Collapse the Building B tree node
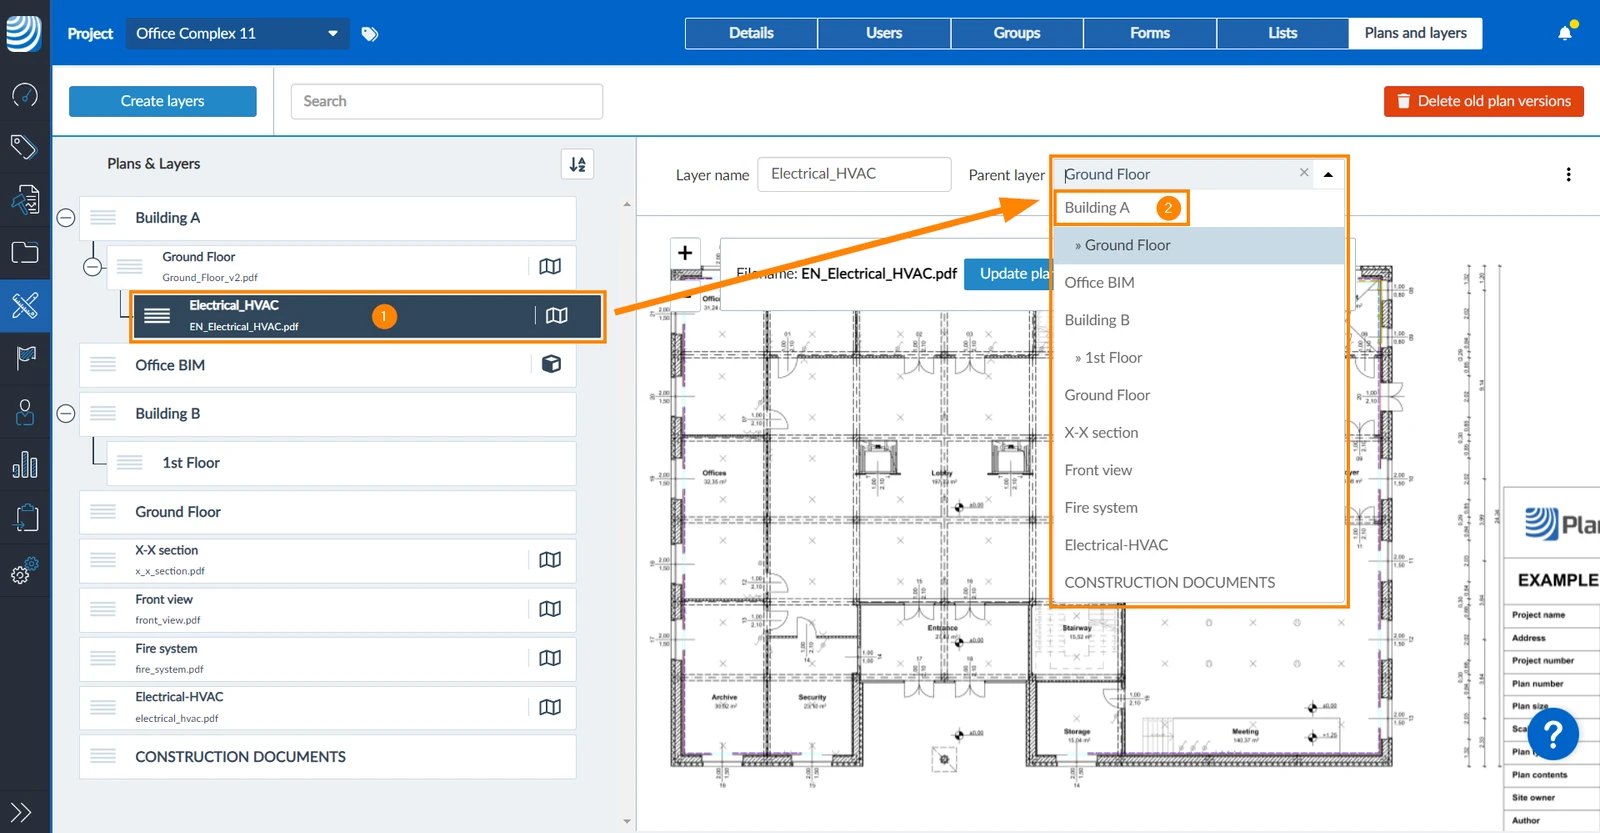The image size is (1600, 833). (66, 414)
